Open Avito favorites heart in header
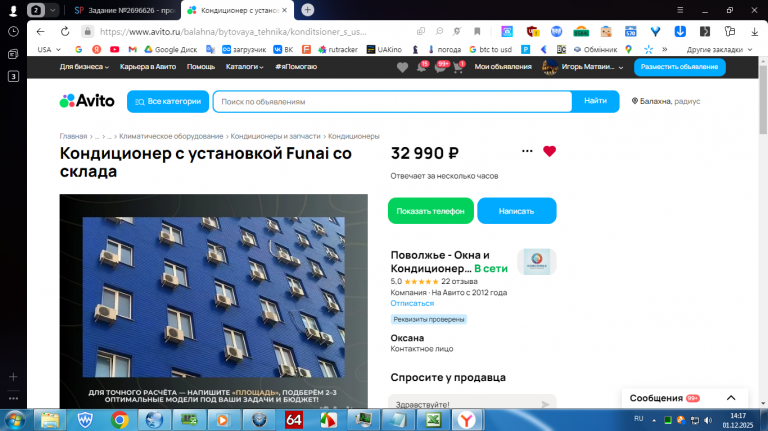Image resolution: width=768 pixels, height=431 pixels. 402,68
